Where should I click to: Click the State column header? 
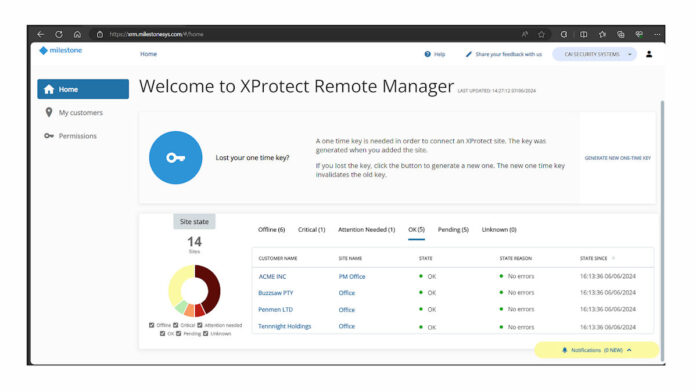coord(425,258)
